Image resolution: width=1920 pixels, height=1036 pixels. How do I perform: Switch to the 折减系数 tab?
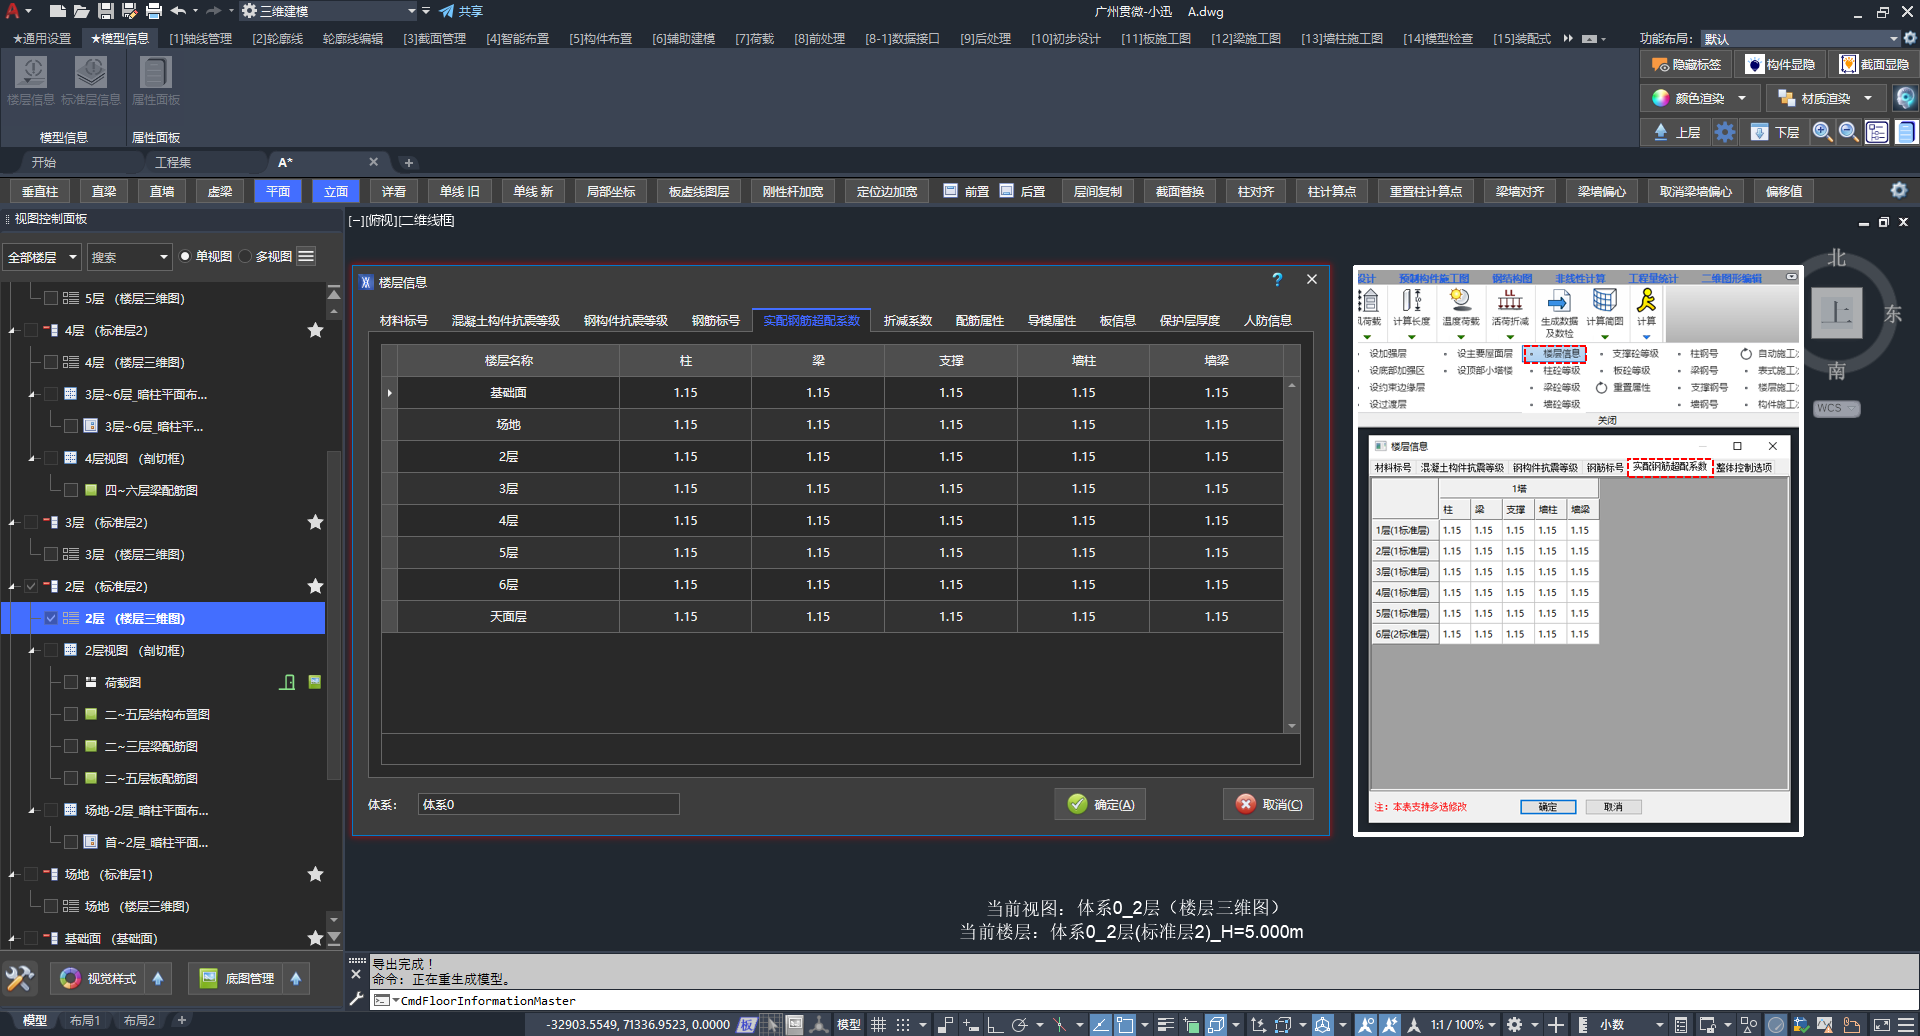click(x=907, y=320)
